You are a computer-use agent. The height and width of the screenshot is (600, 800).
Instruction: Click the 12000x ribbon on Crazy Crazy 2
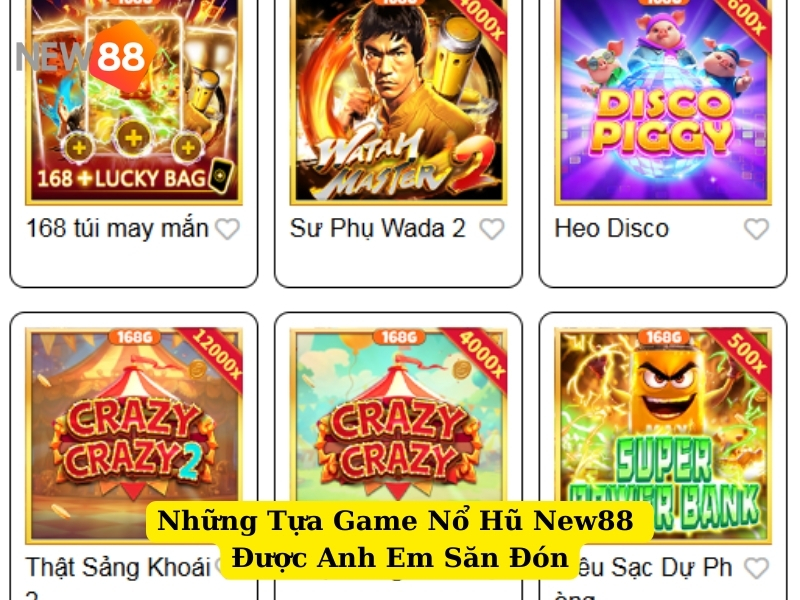215,356
